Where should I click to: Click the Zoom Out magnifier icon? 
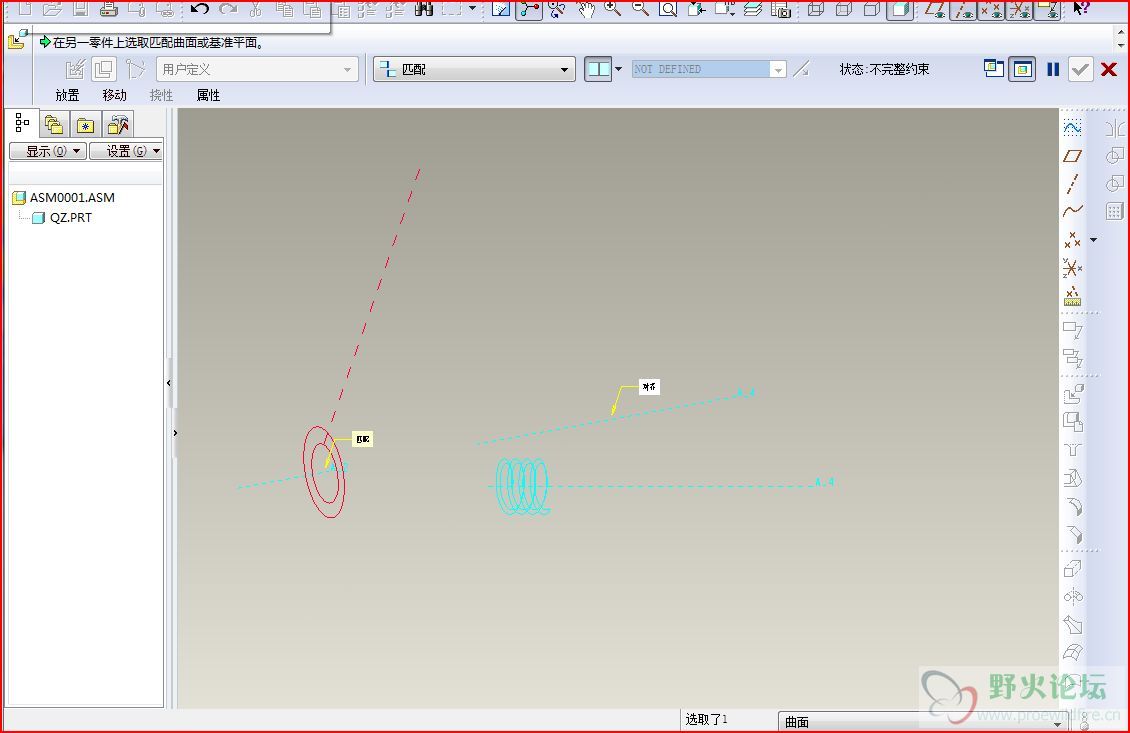(x=640, y=9)
